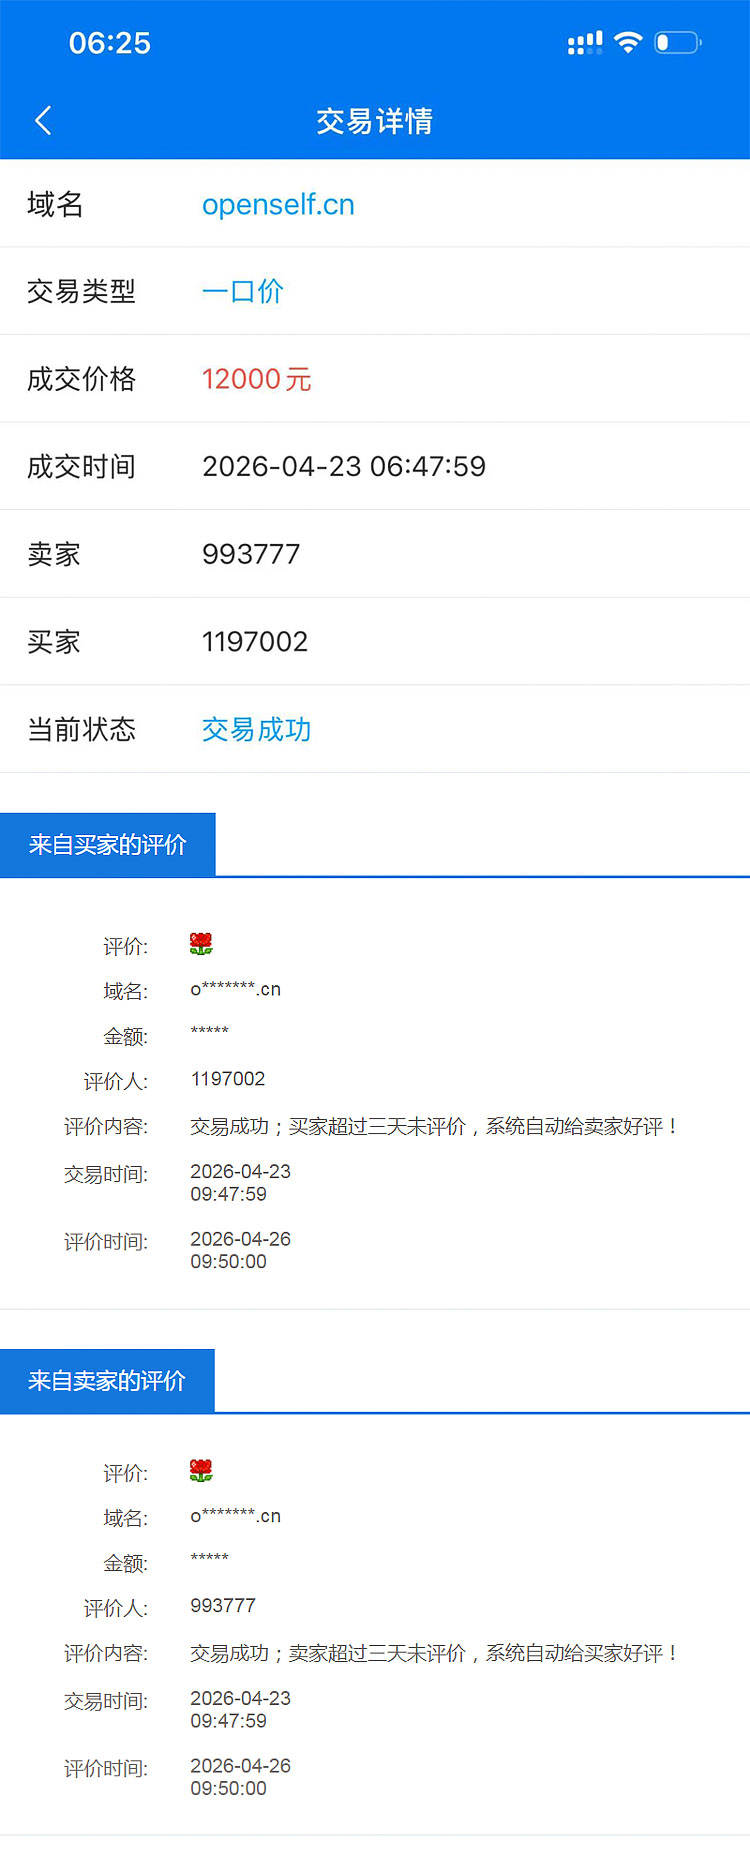Tap reviewer 993777 in seller review

pyautogui.click(x=223, y=1606)
